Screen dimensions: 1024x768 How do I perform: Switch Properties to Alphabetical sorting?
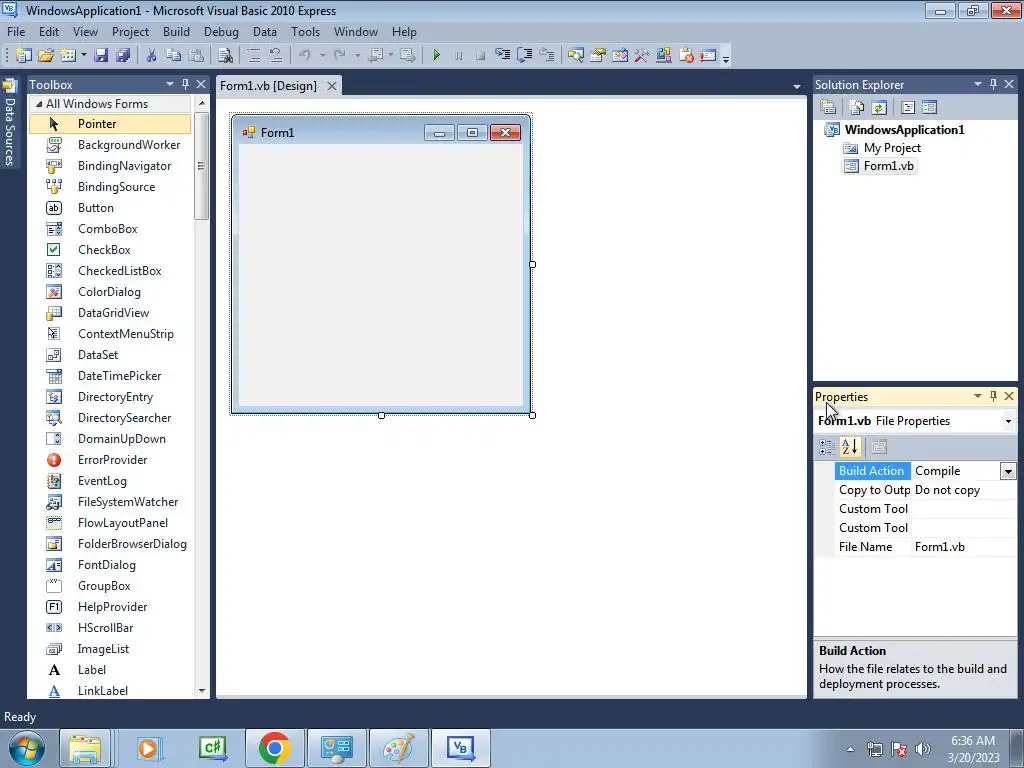click(850, 447)
